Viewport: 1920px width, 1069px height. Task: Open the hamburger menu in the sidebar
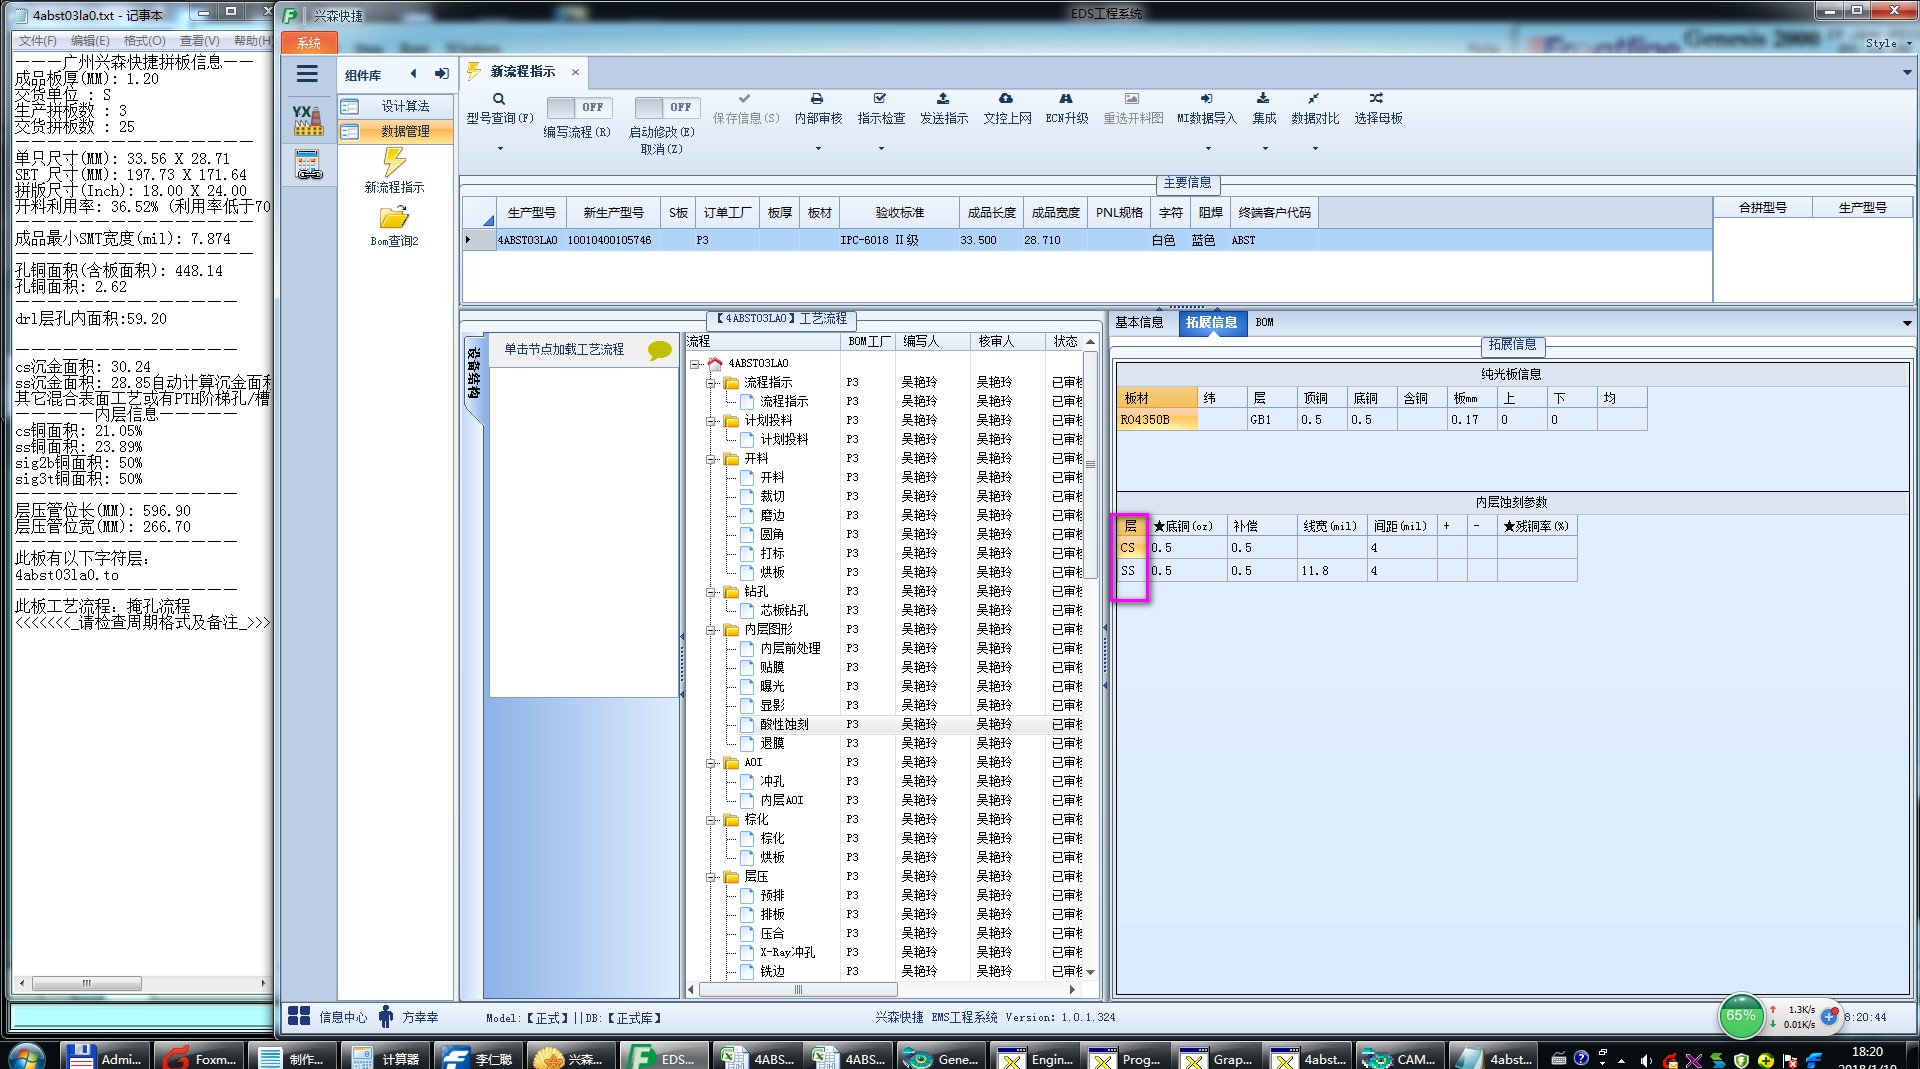tap(307, 74)
